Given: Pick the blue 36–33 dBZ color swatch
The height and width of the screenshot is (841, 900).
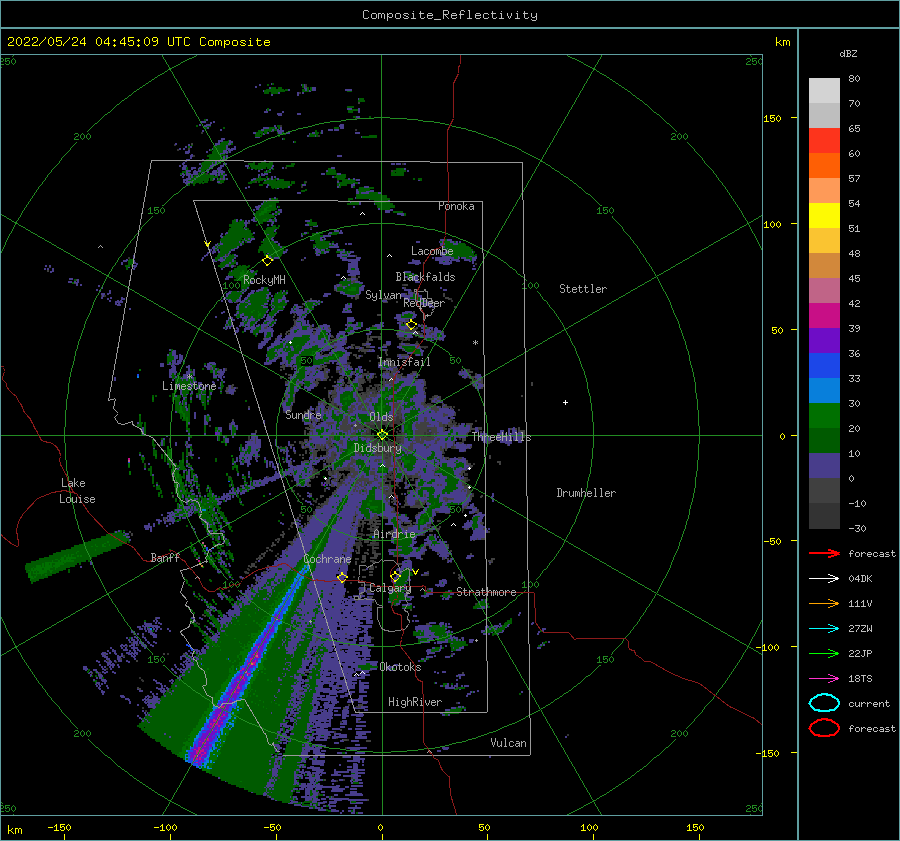Looking at the screenshot, I should (x=824, y=366).
